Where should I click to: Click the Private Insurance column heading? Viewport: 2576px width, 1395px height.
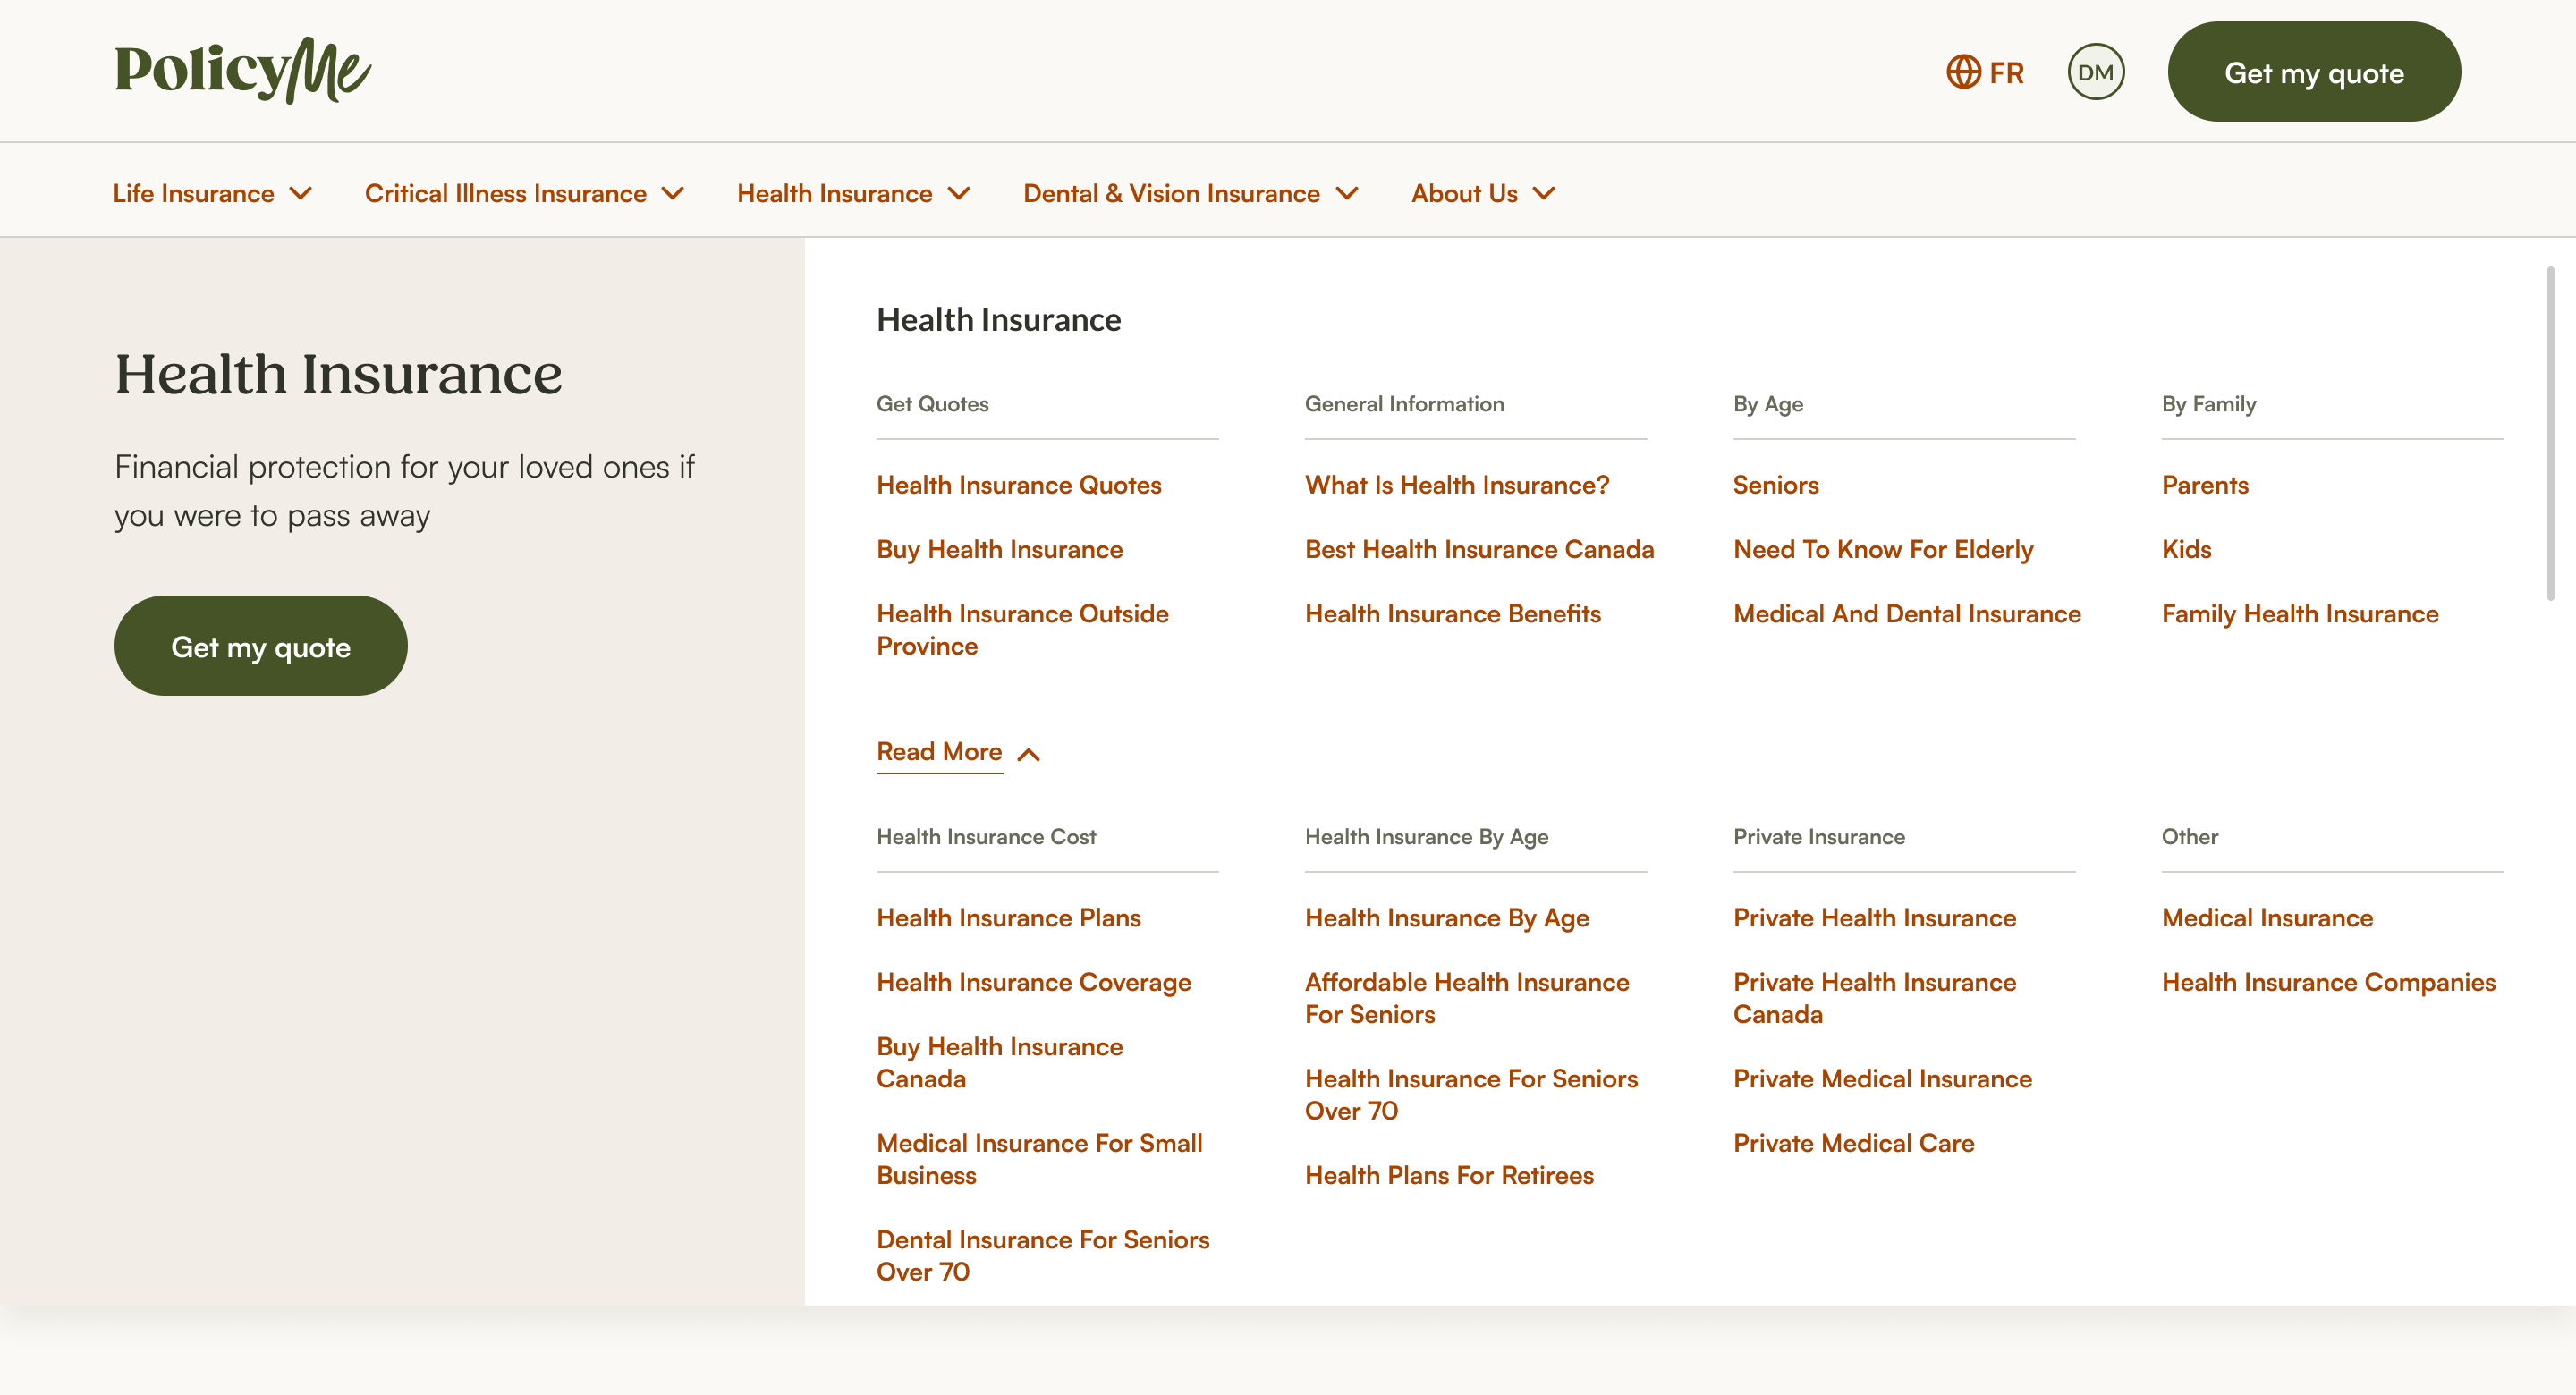click(x=1818, y=836)
